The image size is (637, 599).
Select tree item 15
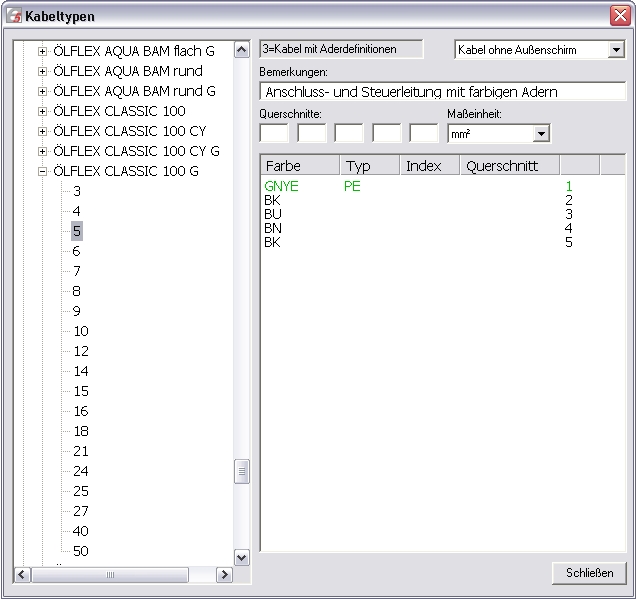[81, 391]
